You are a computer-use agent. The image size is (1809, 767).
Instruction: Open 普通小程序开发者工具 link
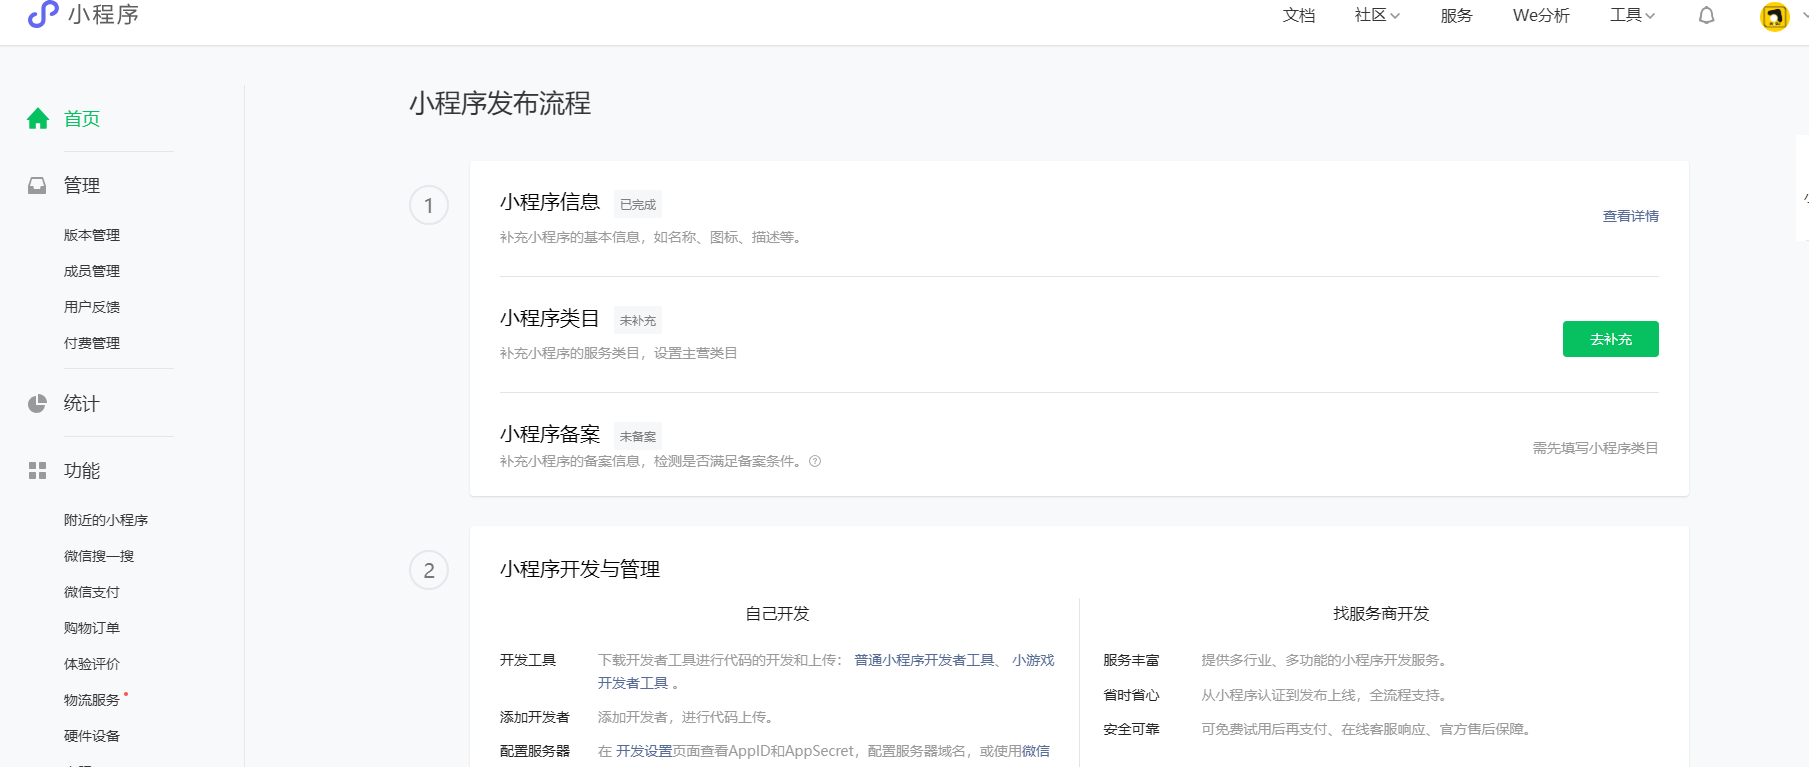tap(924, 660)
